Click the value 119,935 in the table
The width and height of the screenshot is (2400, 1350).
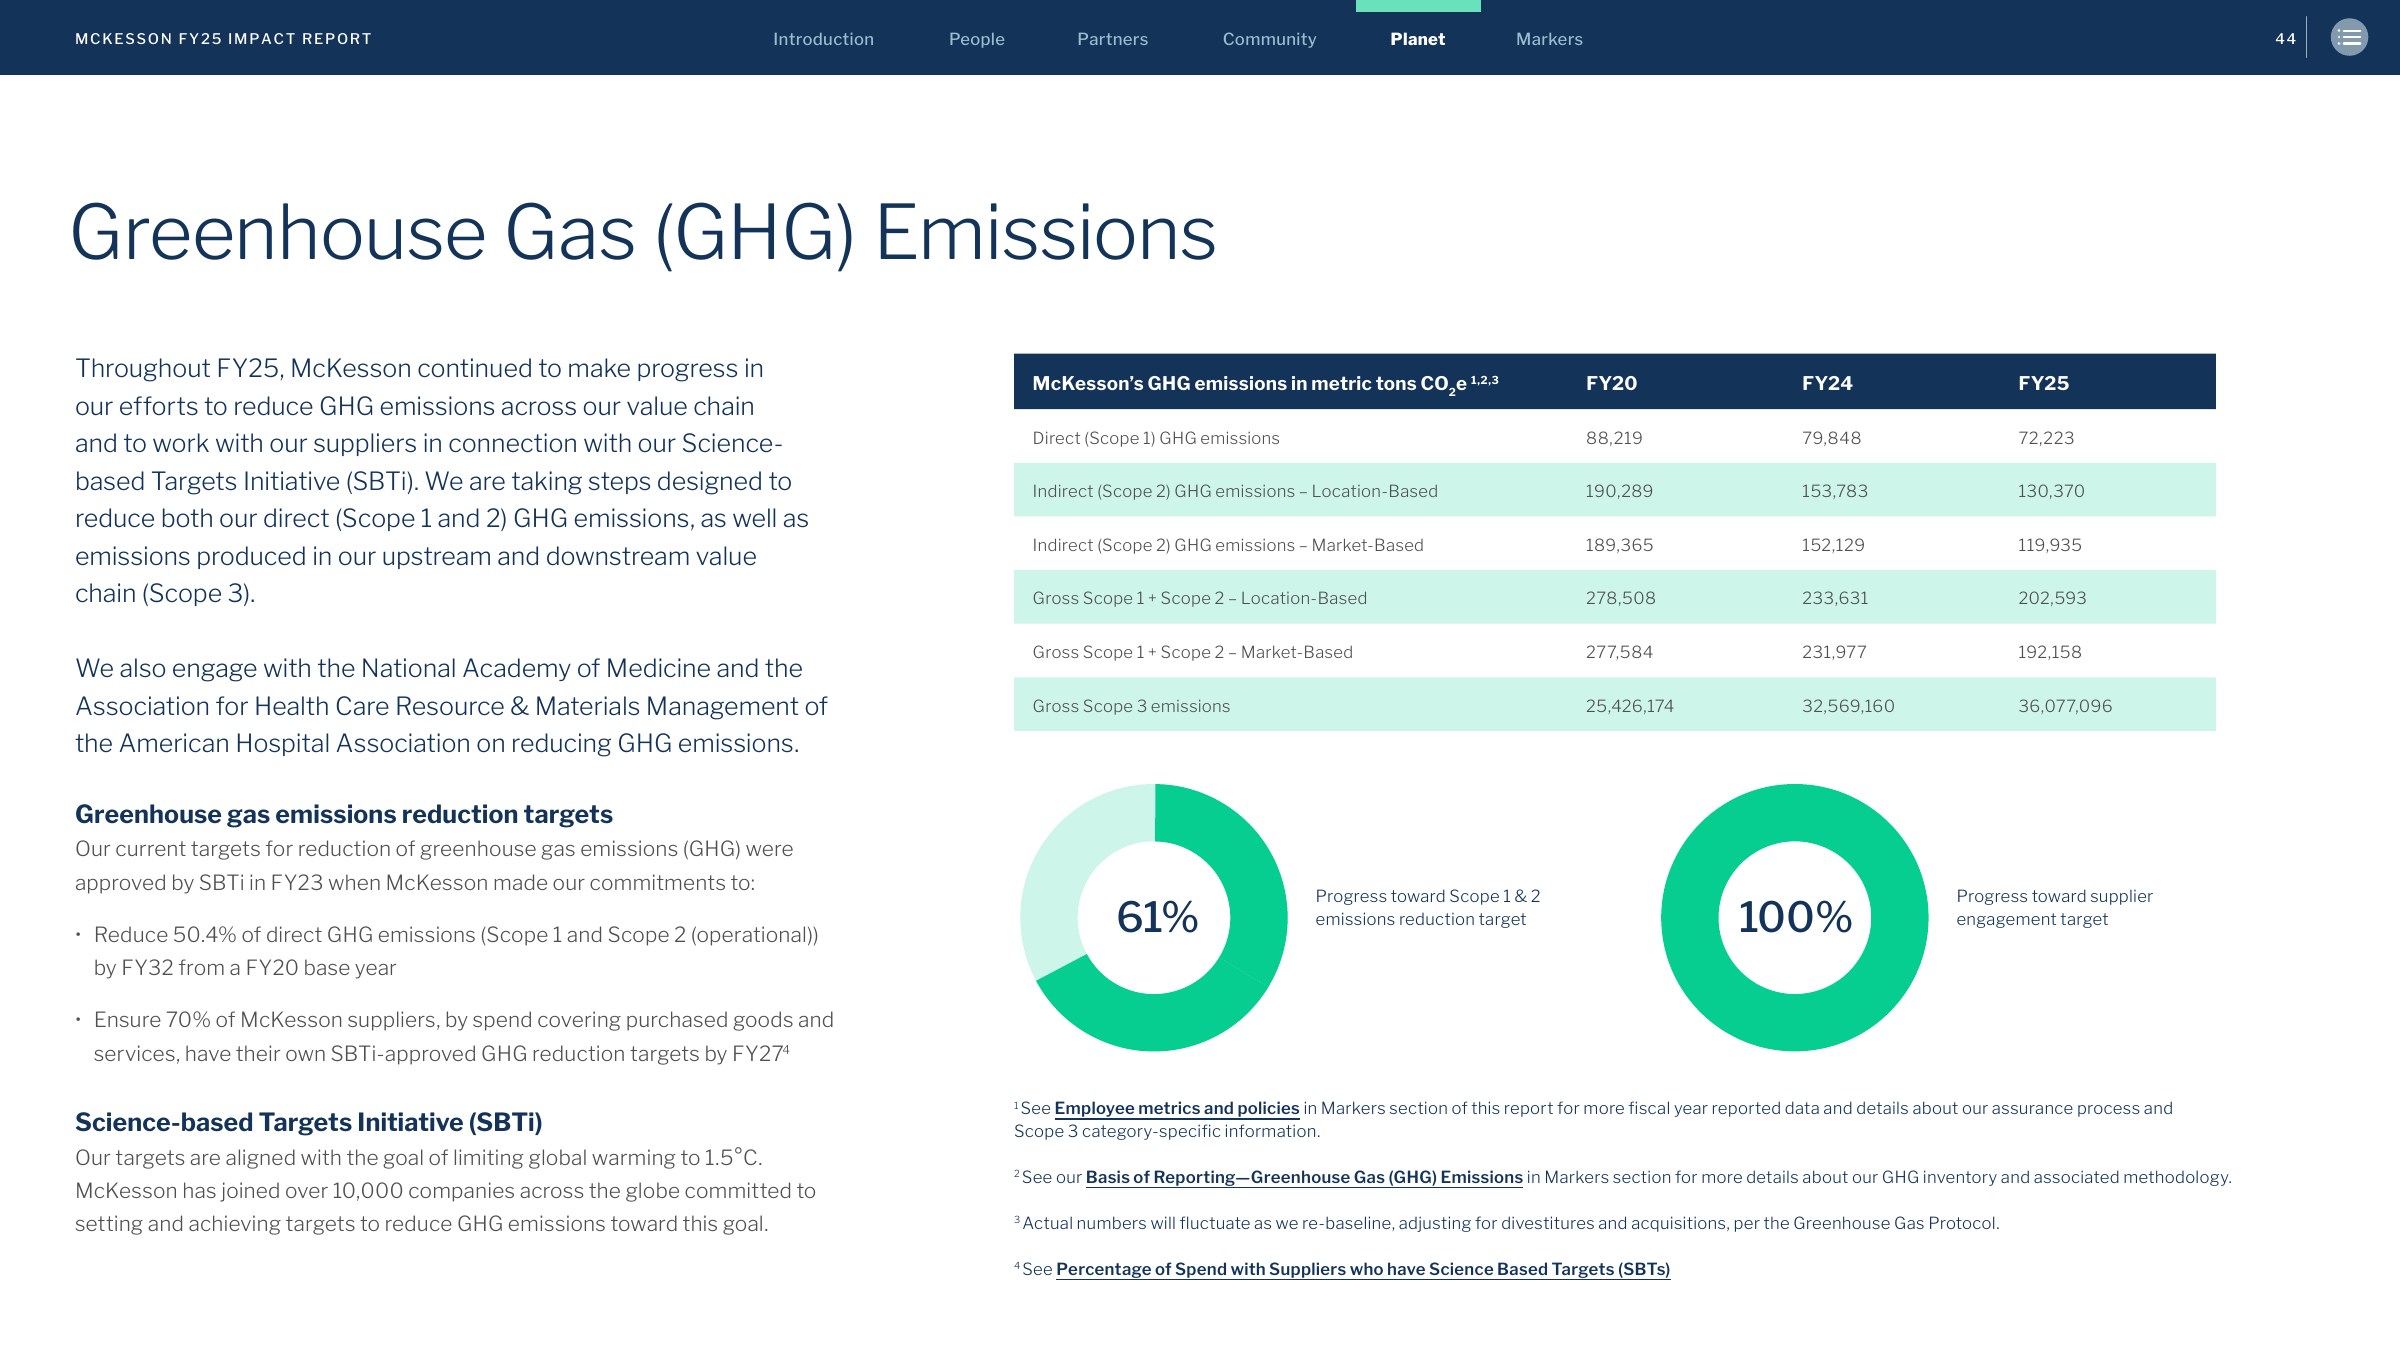point(2050,545)
